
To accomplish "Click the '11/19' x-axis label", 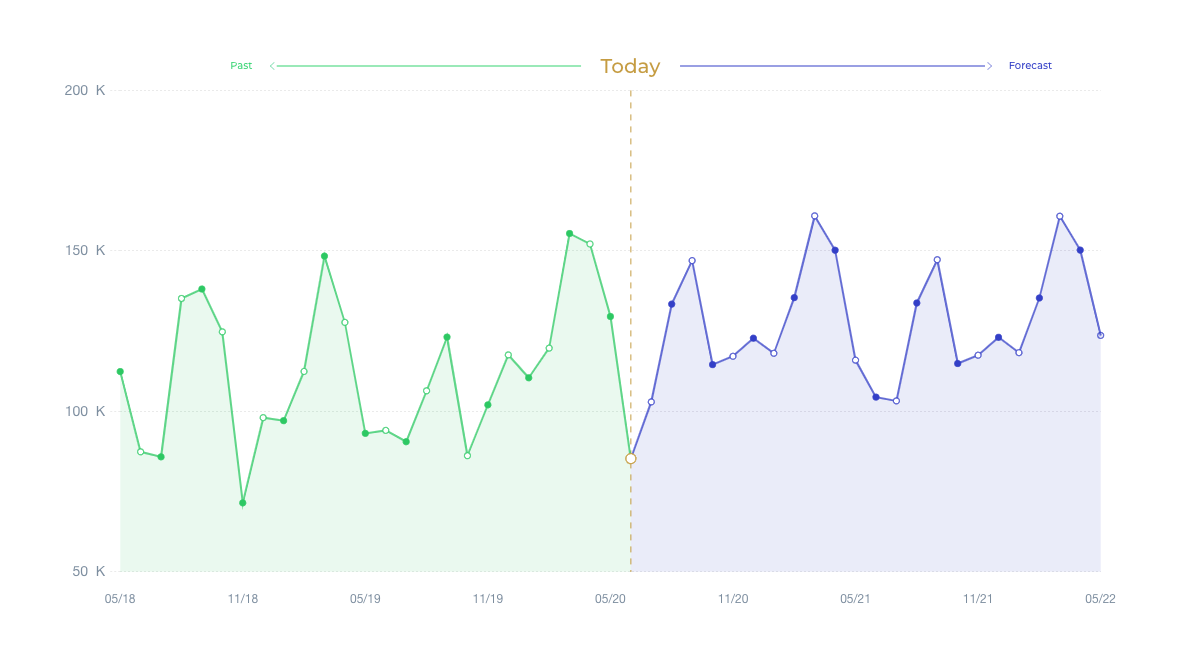I will coord(488,599).
